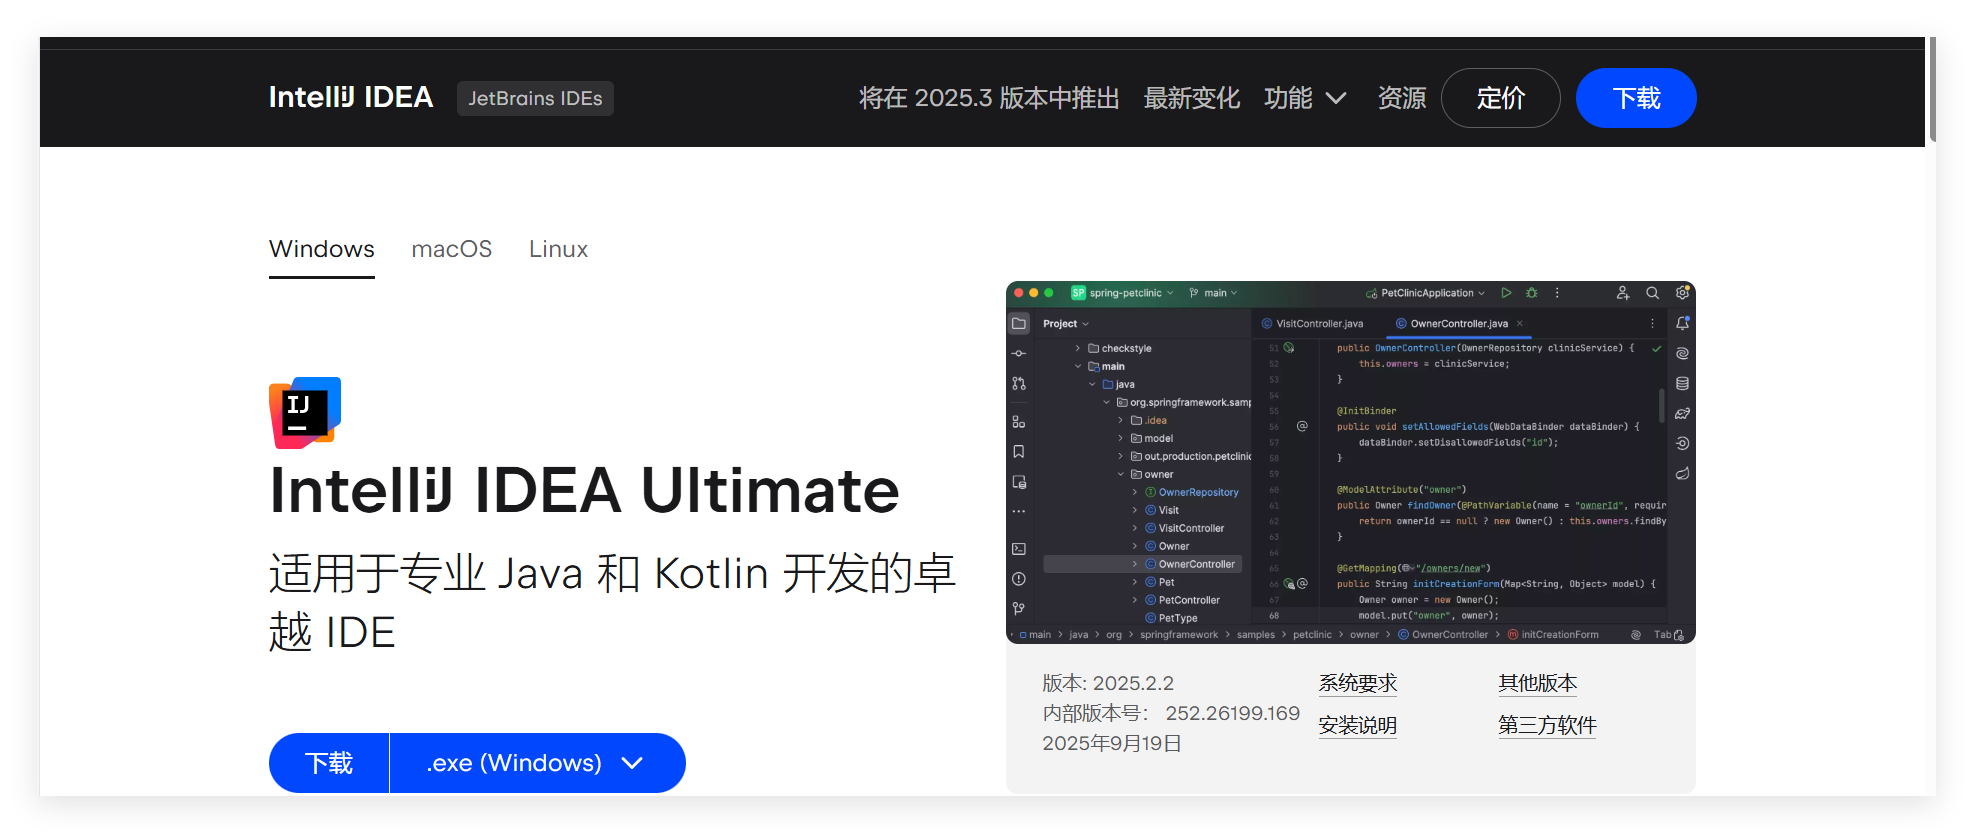Click the Debug bug icon in IDE preview
This screenshot has height=833, width=1973.
click(1532, 293)
